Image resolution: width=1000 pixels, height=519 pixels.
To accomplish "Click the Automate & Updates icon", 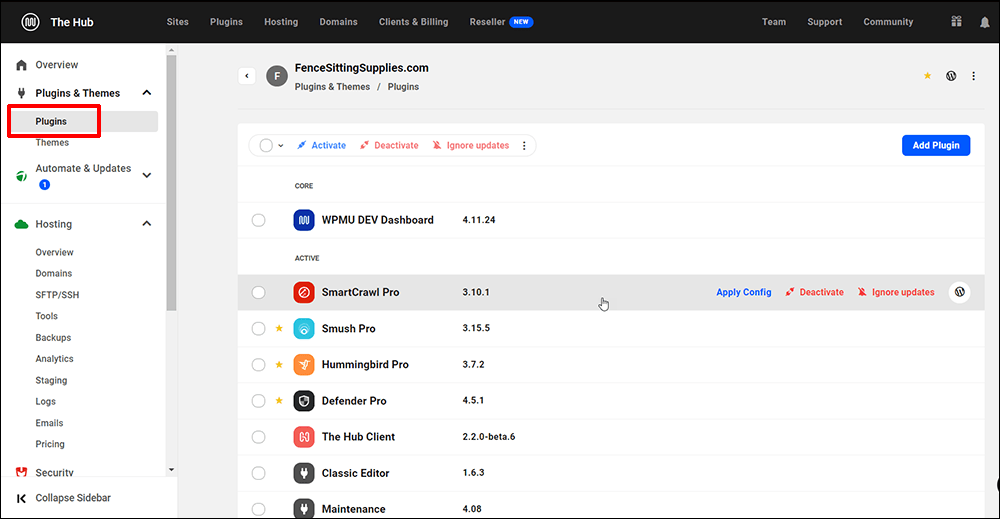I will 22,176.
